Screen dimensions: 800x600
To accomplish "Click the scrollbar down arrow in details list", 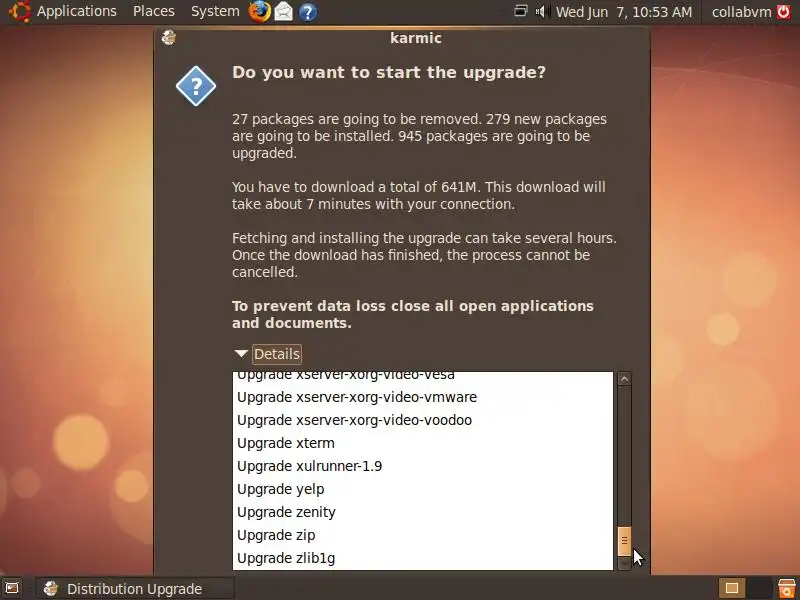I will (624, 563).
